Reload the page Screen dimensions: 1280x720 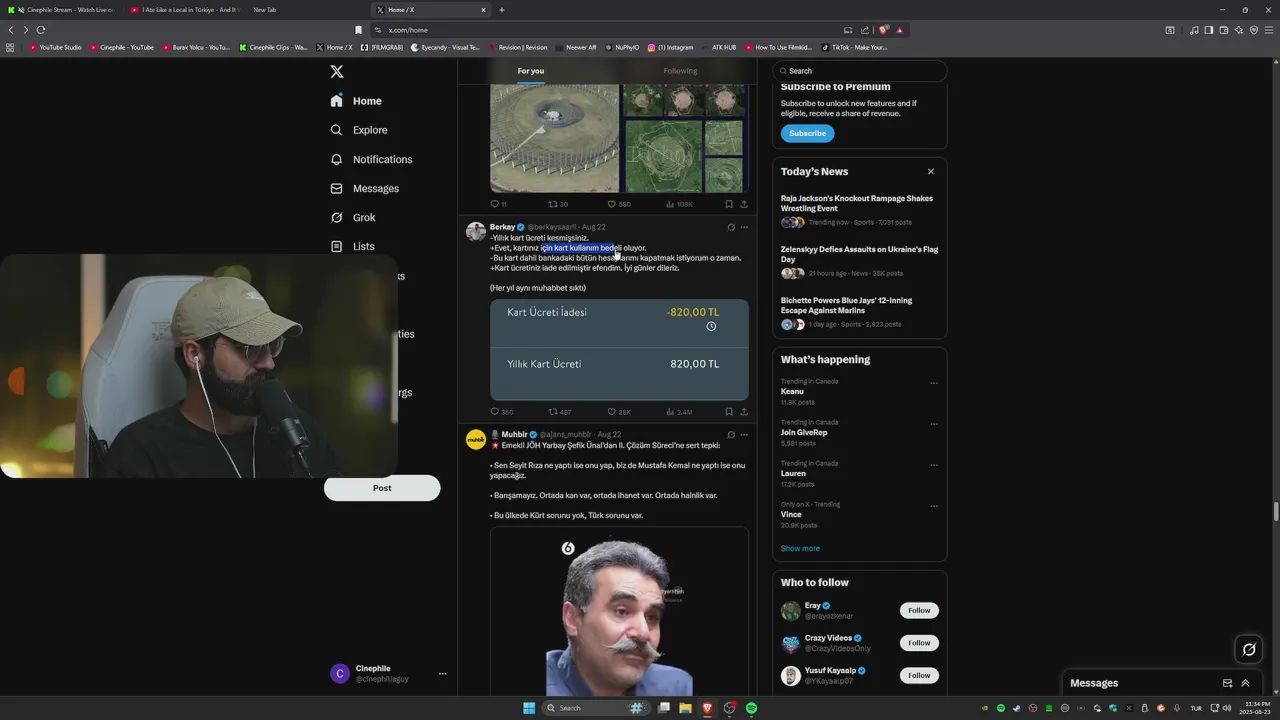[x=41, y=30]
